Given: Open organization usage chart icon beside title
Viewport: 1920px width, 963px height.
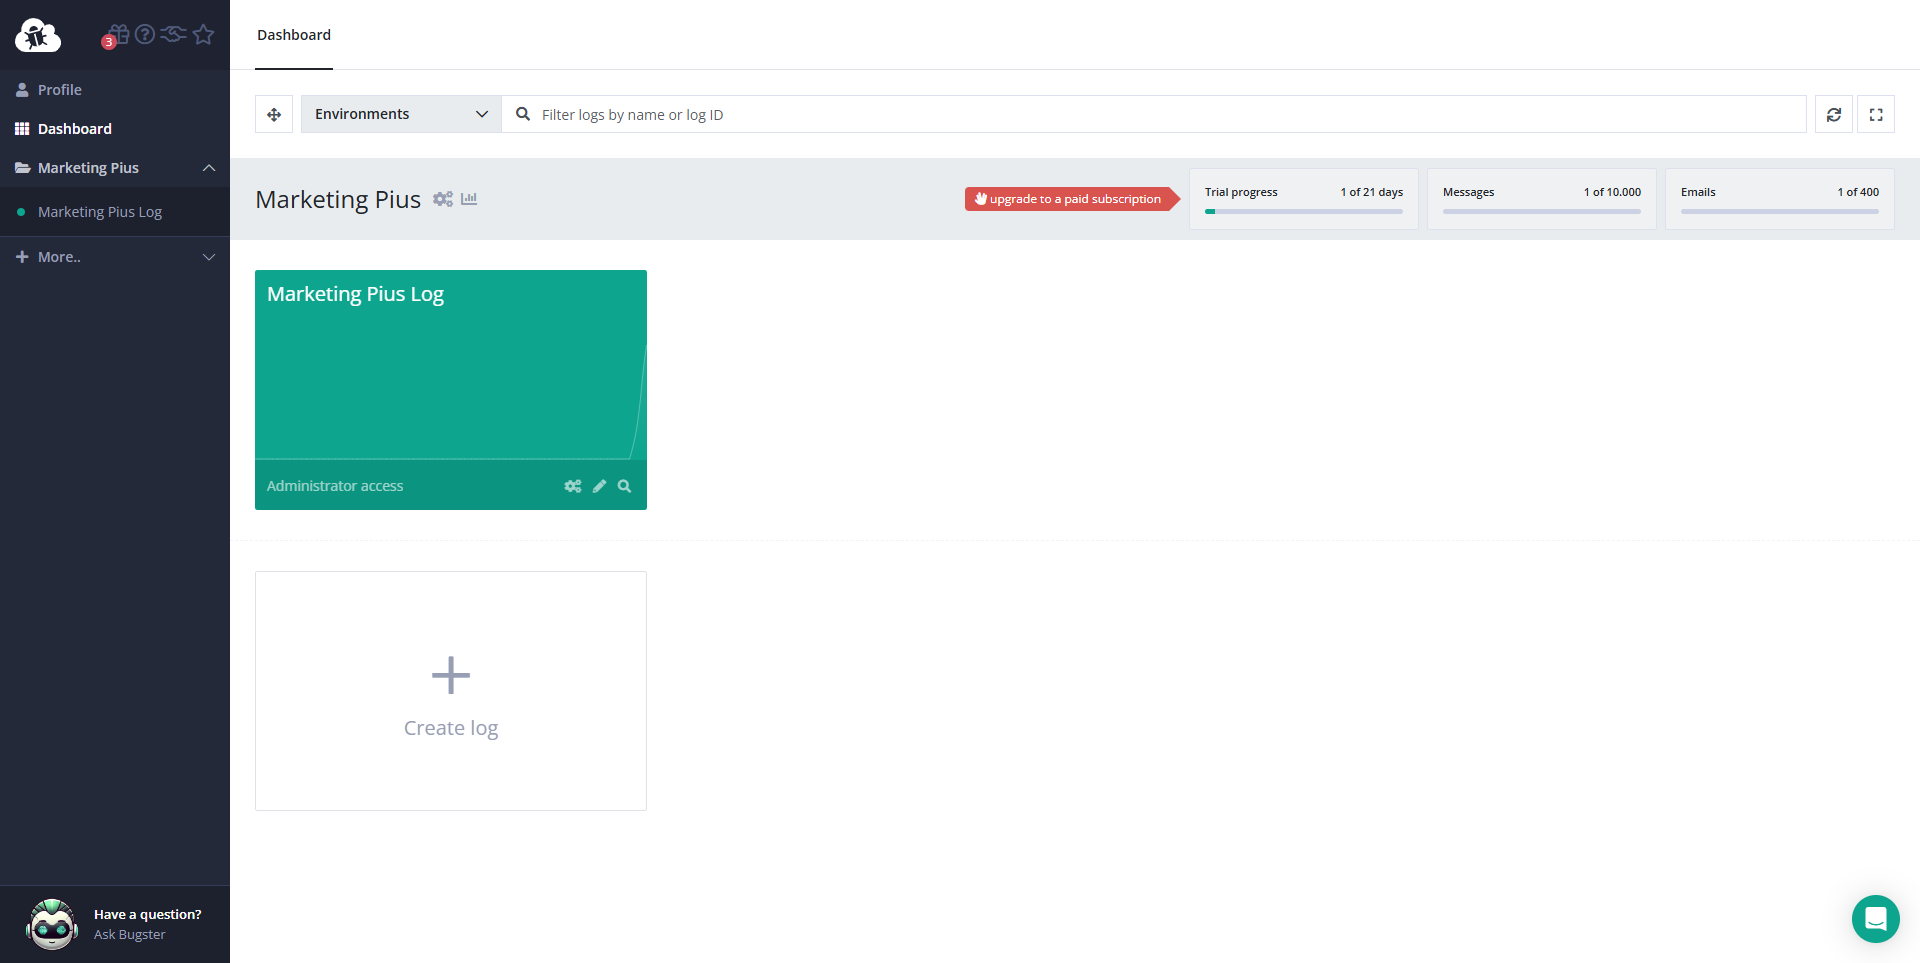Looking at the screenshot, I should (x=469, y=199).
